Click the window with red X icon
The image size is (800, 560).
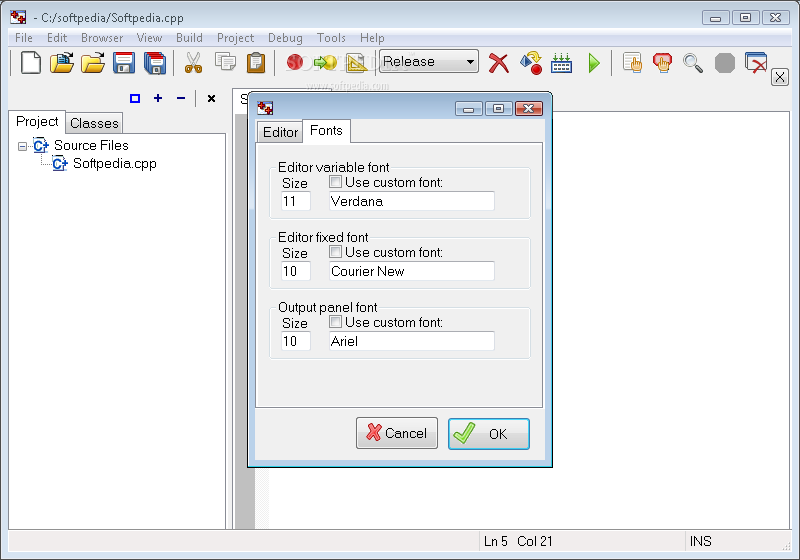point(756,63)
